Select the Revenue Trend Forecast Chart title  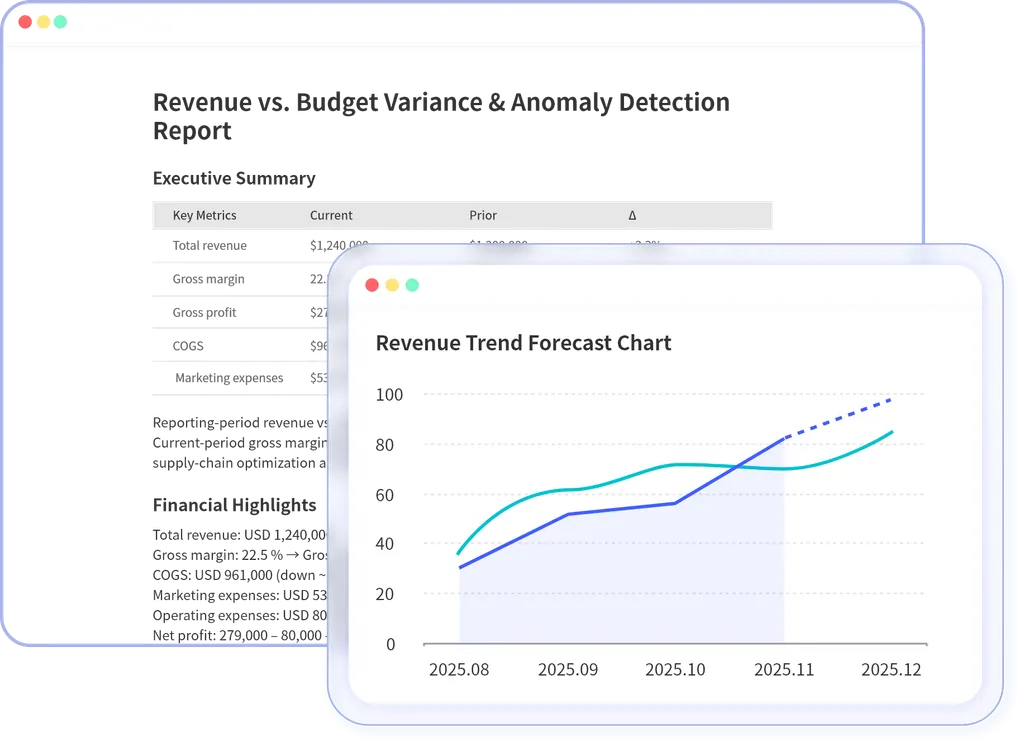(522, 343)
